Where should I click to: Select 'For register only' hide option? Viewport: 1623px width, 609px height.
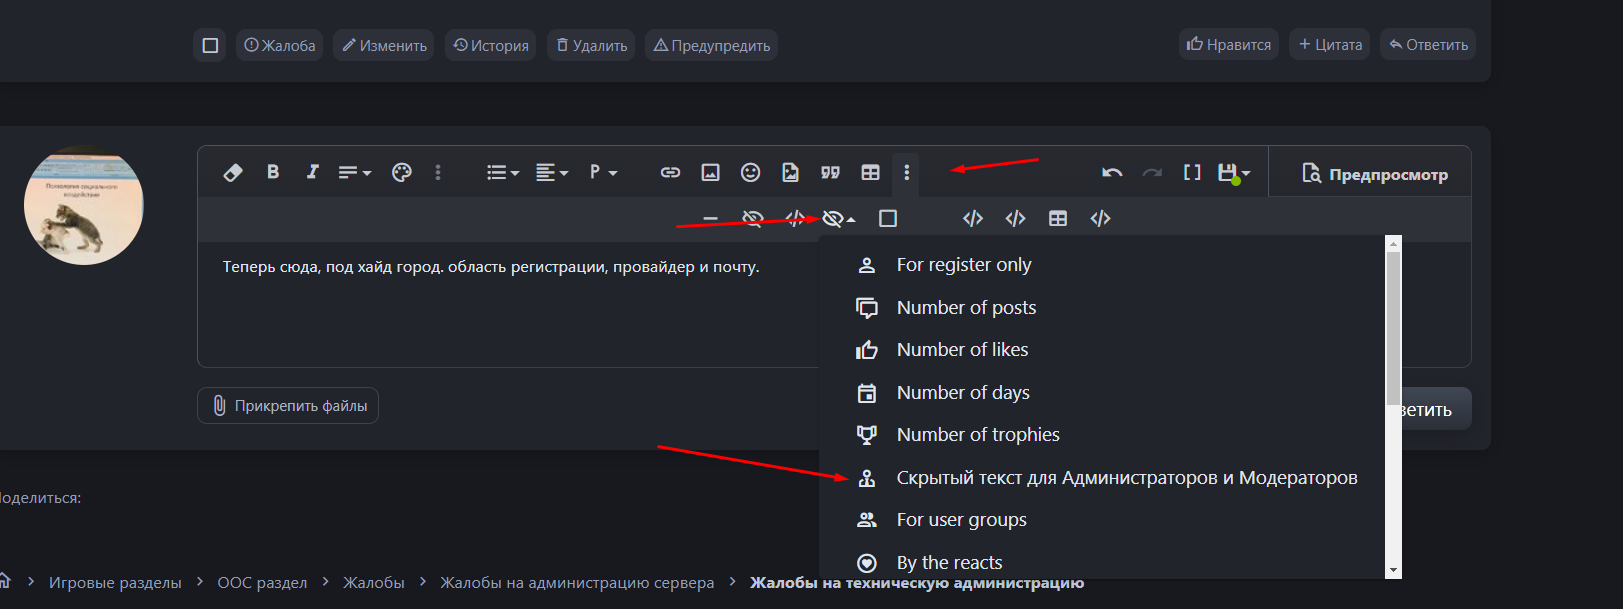pyautogui.click(x=963, y=265)
